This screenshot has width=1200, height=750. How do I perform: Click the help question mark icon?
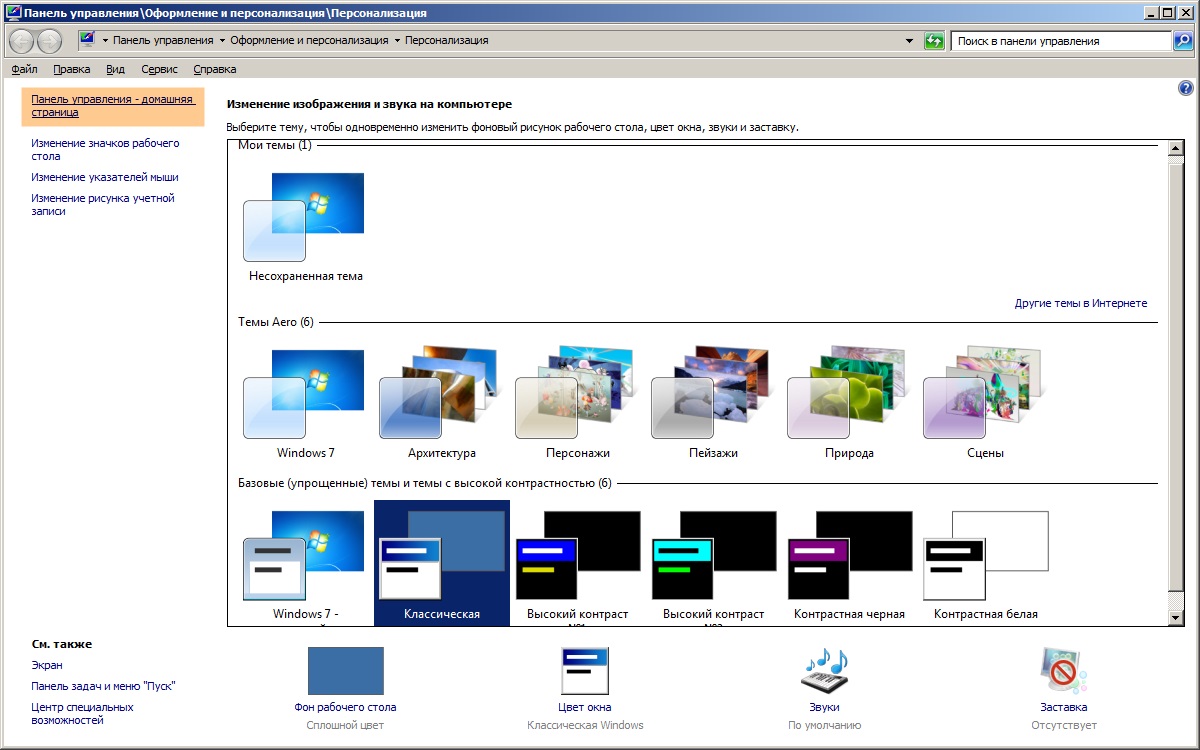1186,89
